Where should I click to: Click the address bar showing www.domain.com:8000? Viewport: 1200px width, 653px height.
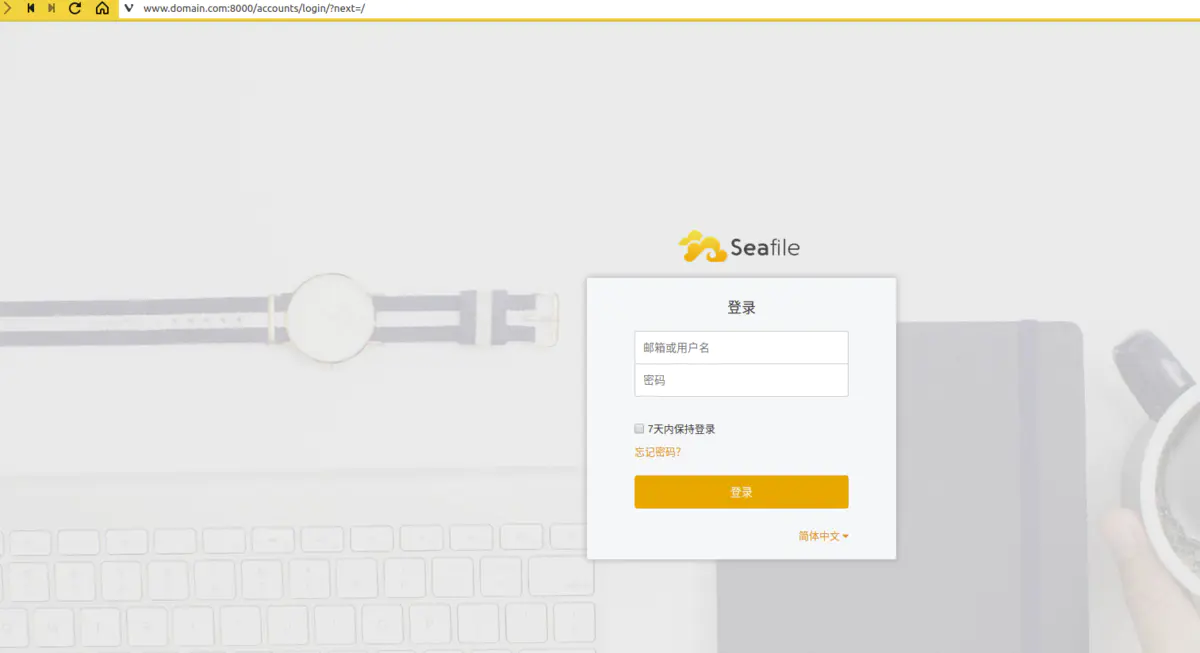coord(660,8)
